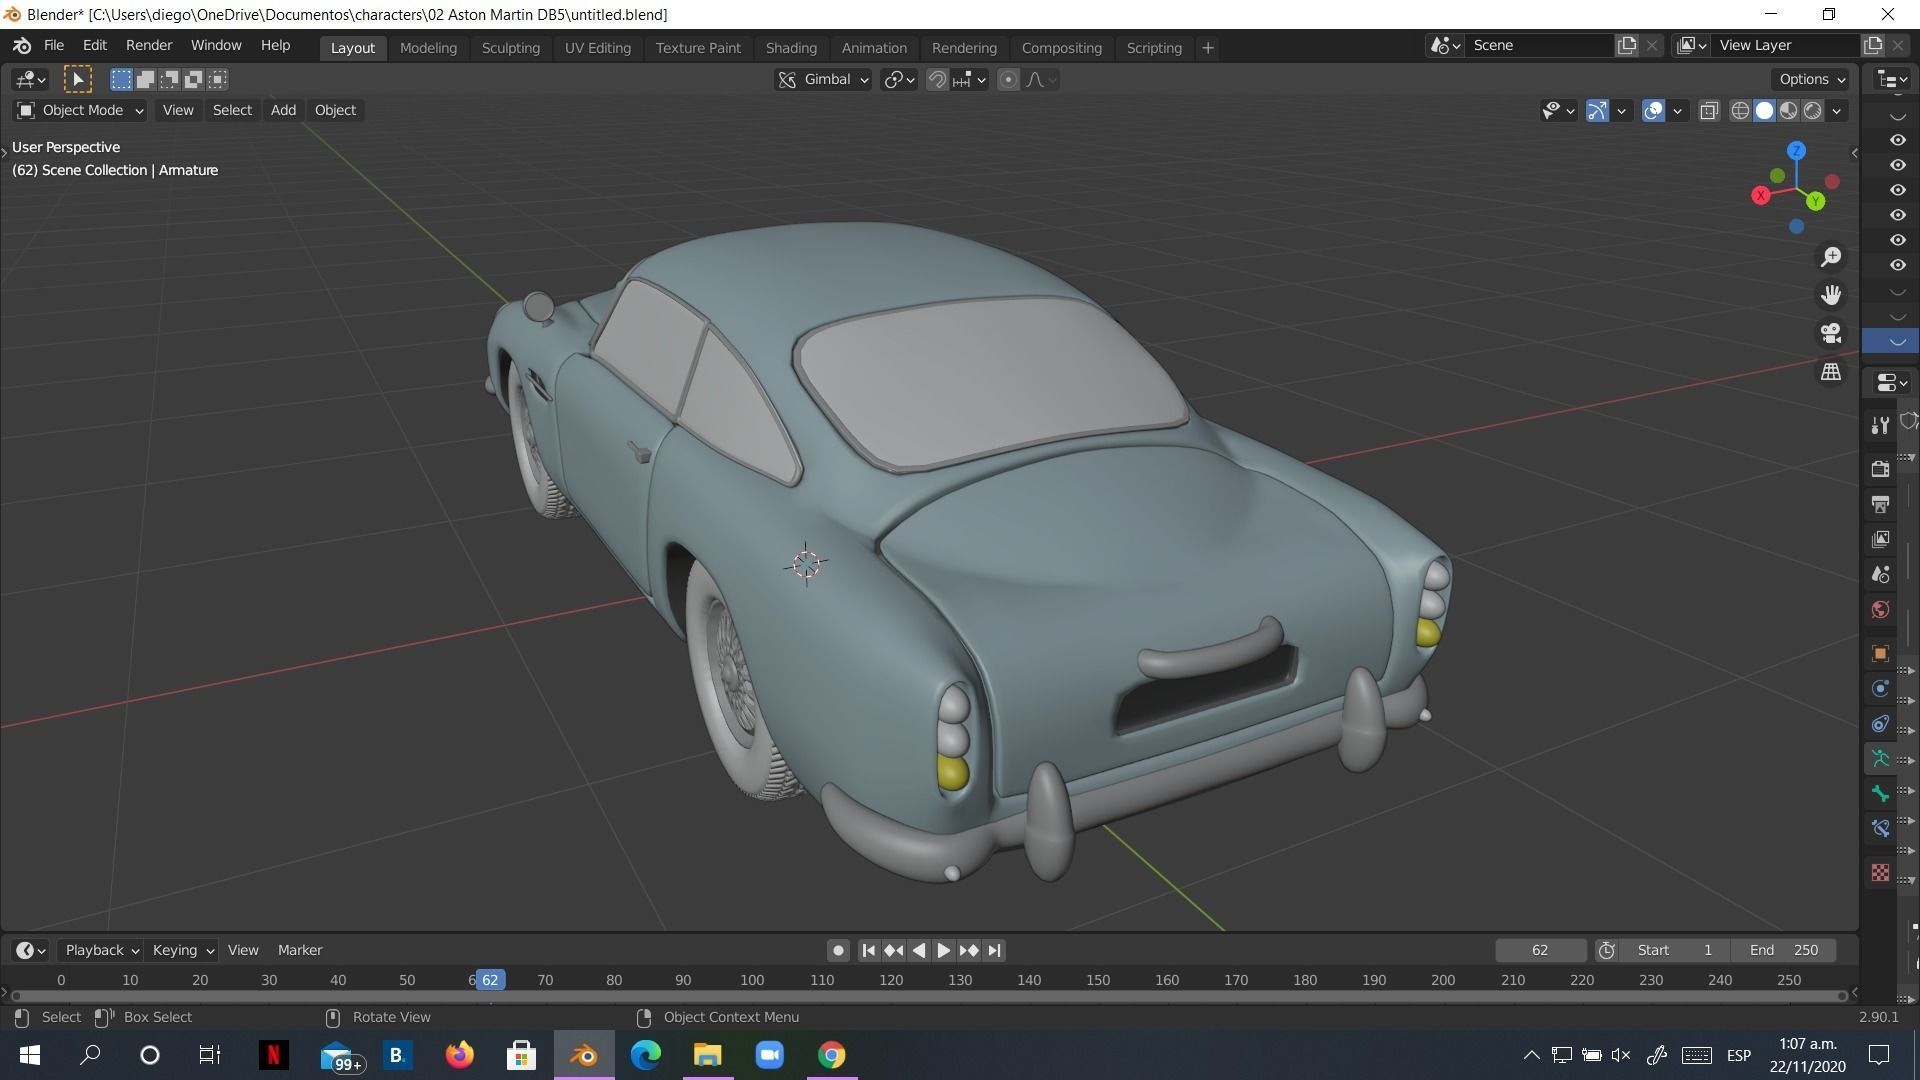
Task: Switch to the Shading workspace tab
Action: (791, 48)
